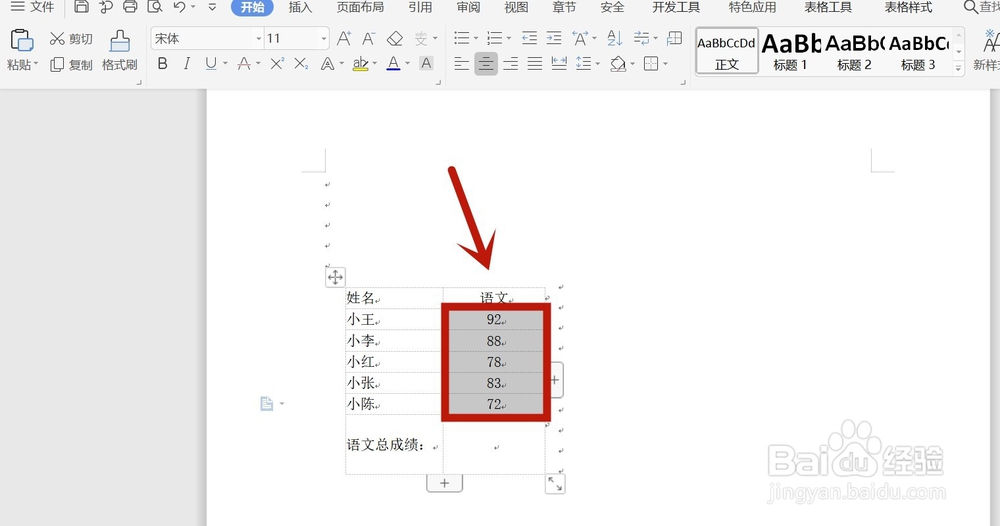The width and height of the screenshot is (1000, 526).
Task: Click the Align Left icon
Action: click(461, 63)
